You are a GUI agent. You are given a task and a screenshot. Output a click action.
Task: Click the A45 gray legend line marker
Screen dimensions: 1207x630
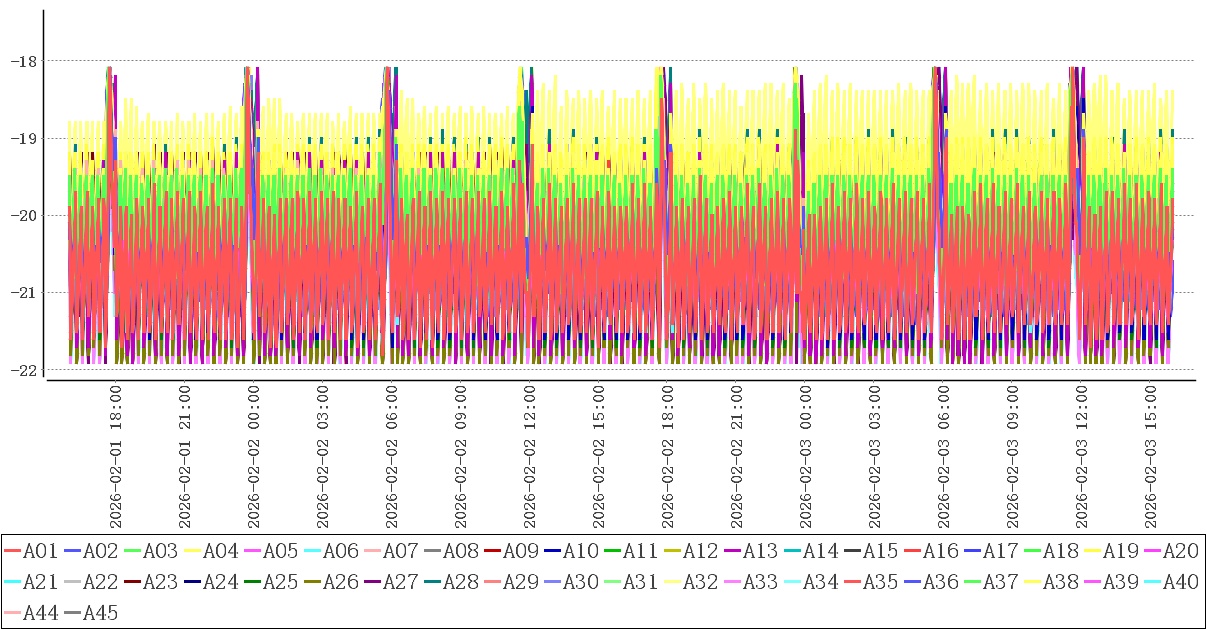tap(73, 613)
